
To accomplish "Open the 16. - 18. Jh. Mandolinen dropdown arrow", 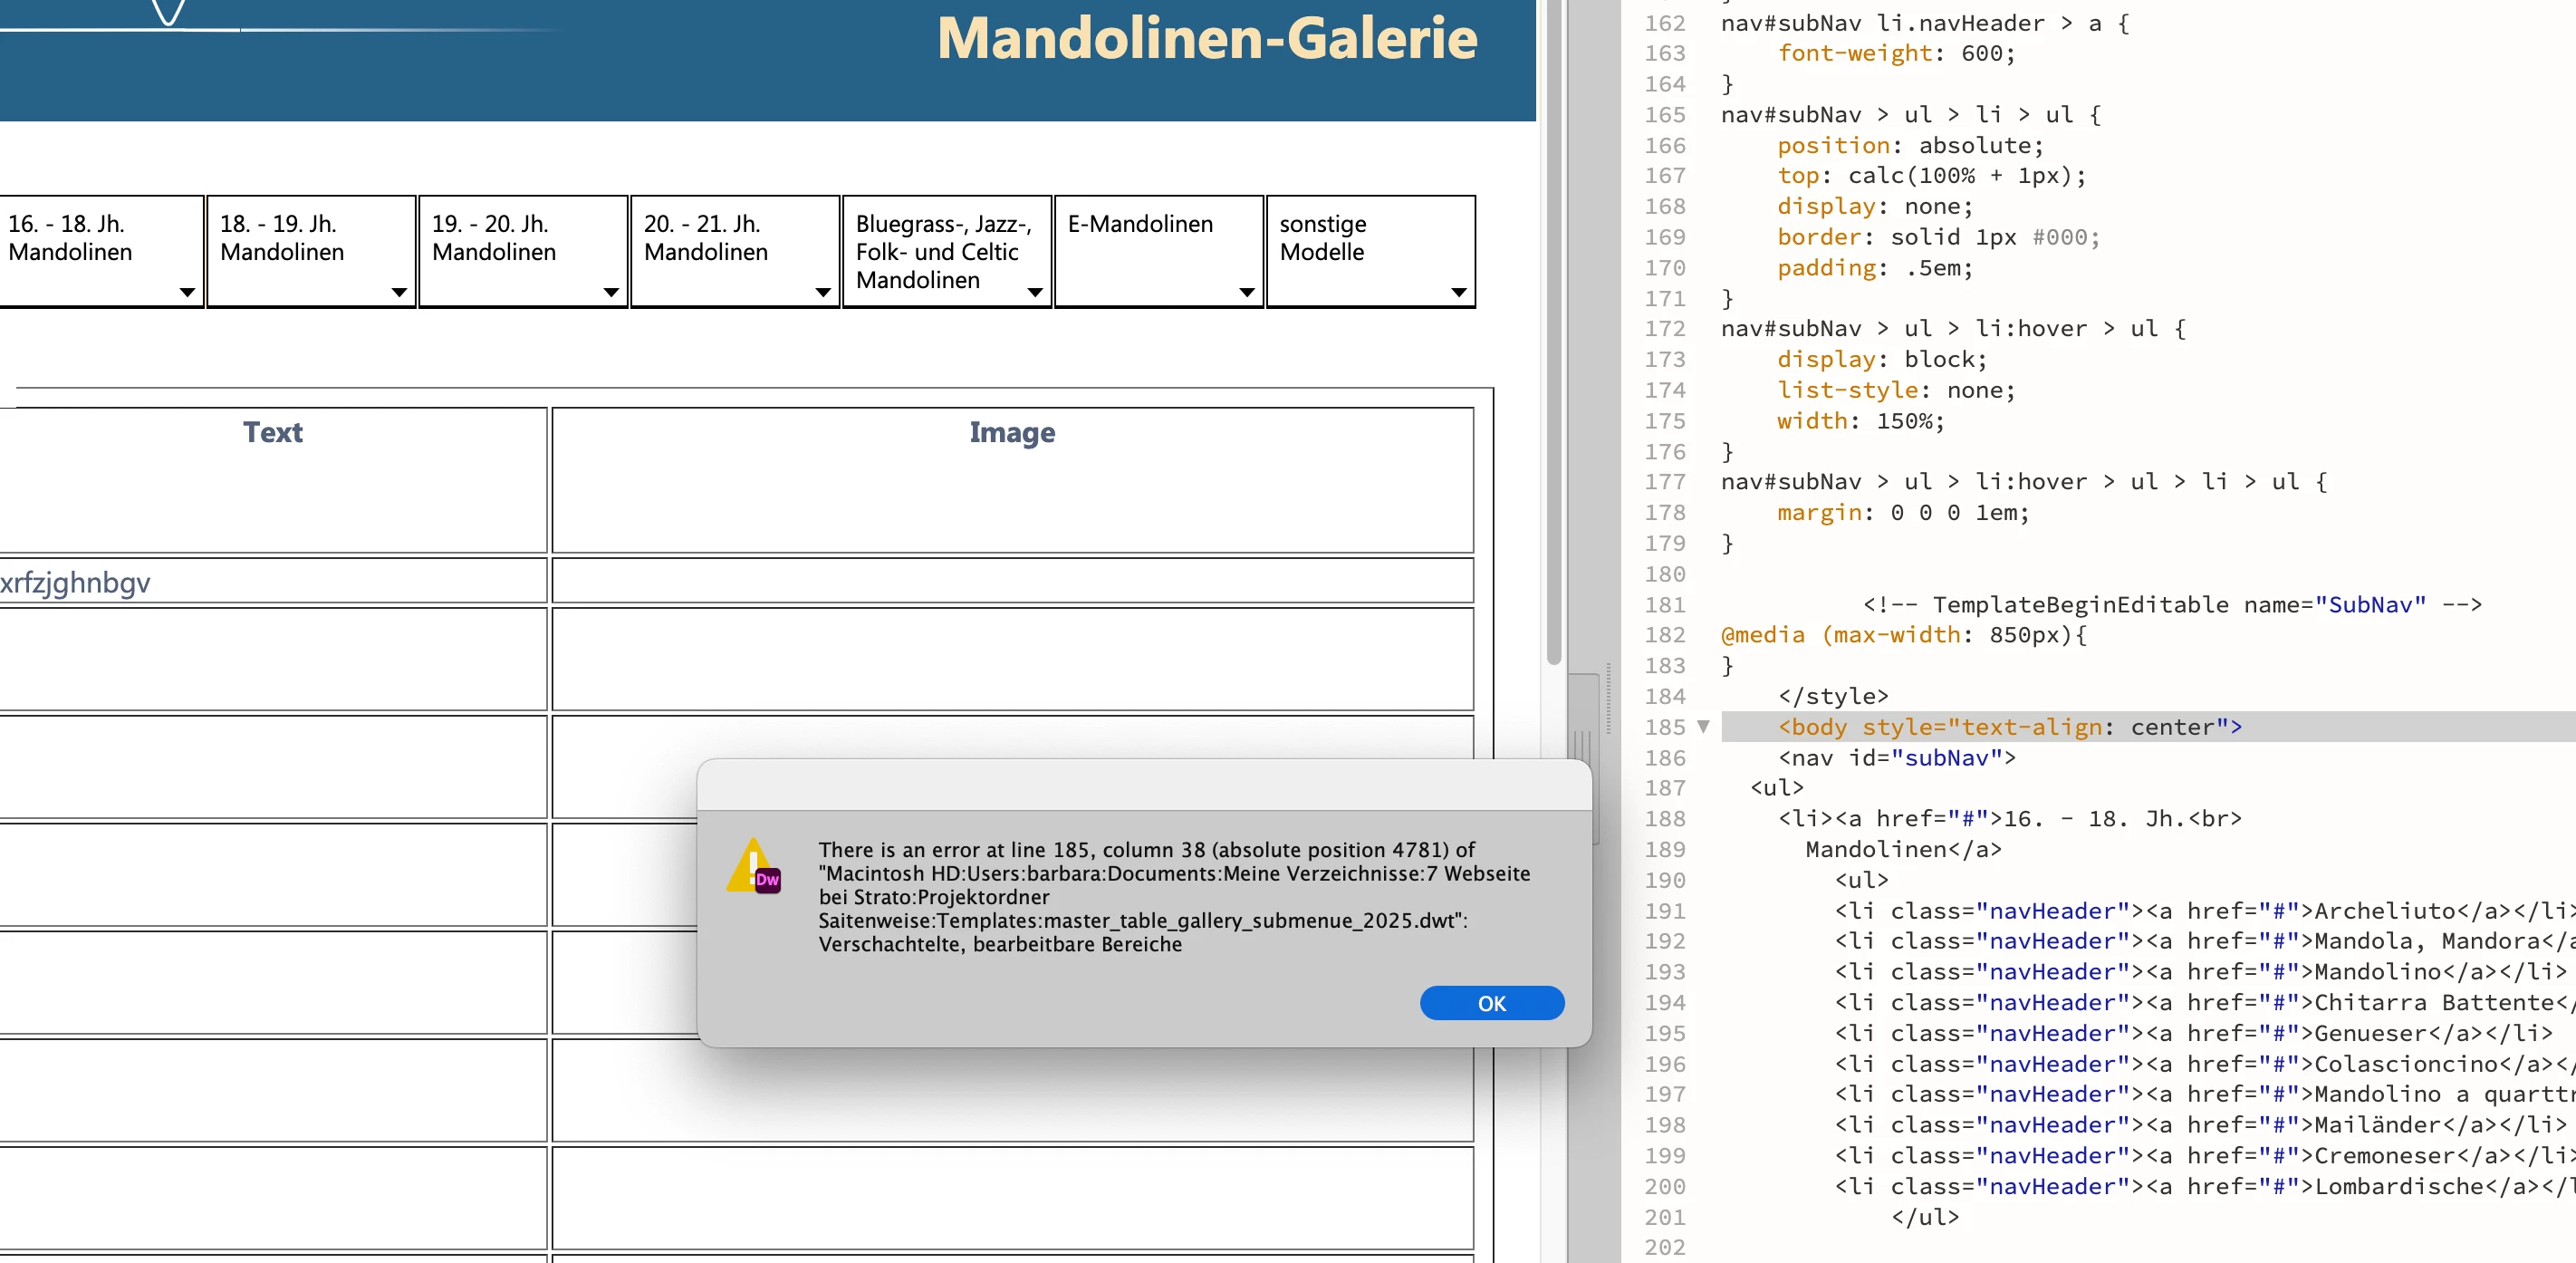I will [x=187, y=292].
